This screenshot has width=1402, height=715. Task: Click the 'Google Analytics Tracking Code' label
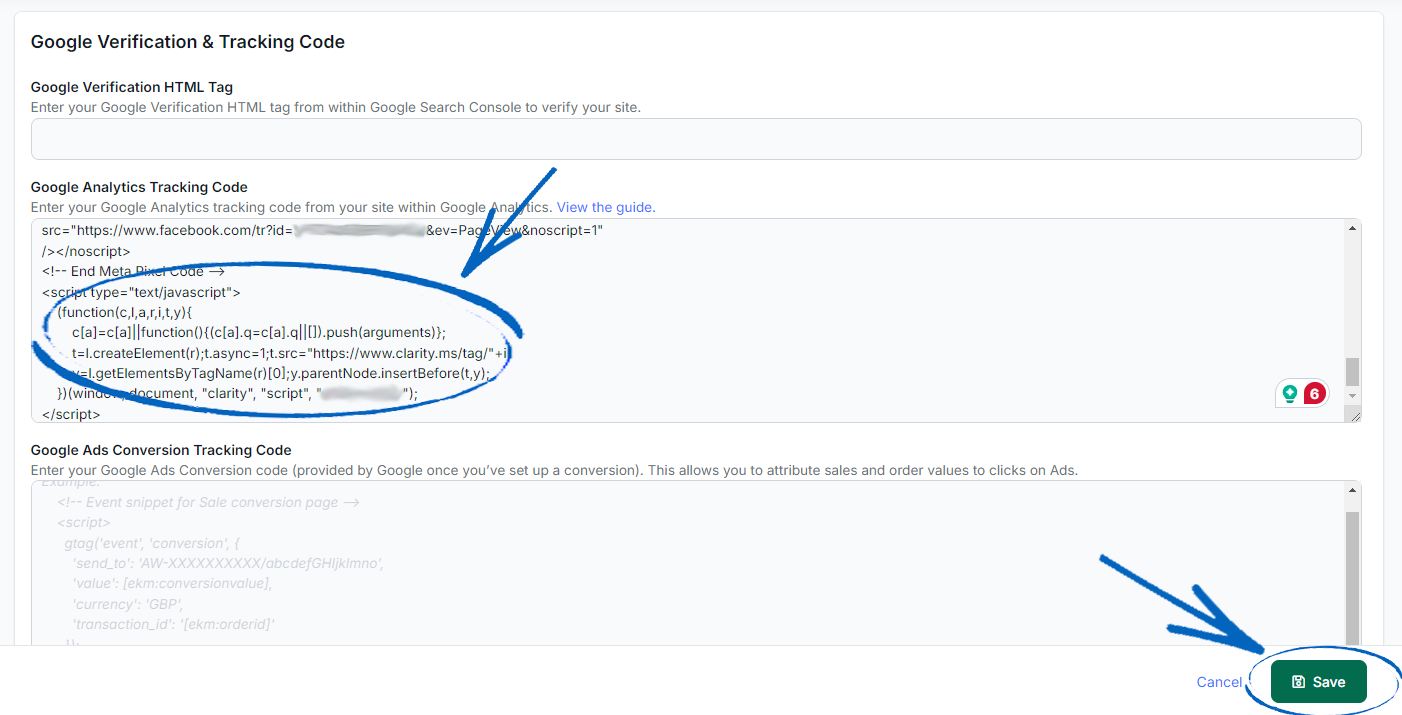tap(139, 187)
